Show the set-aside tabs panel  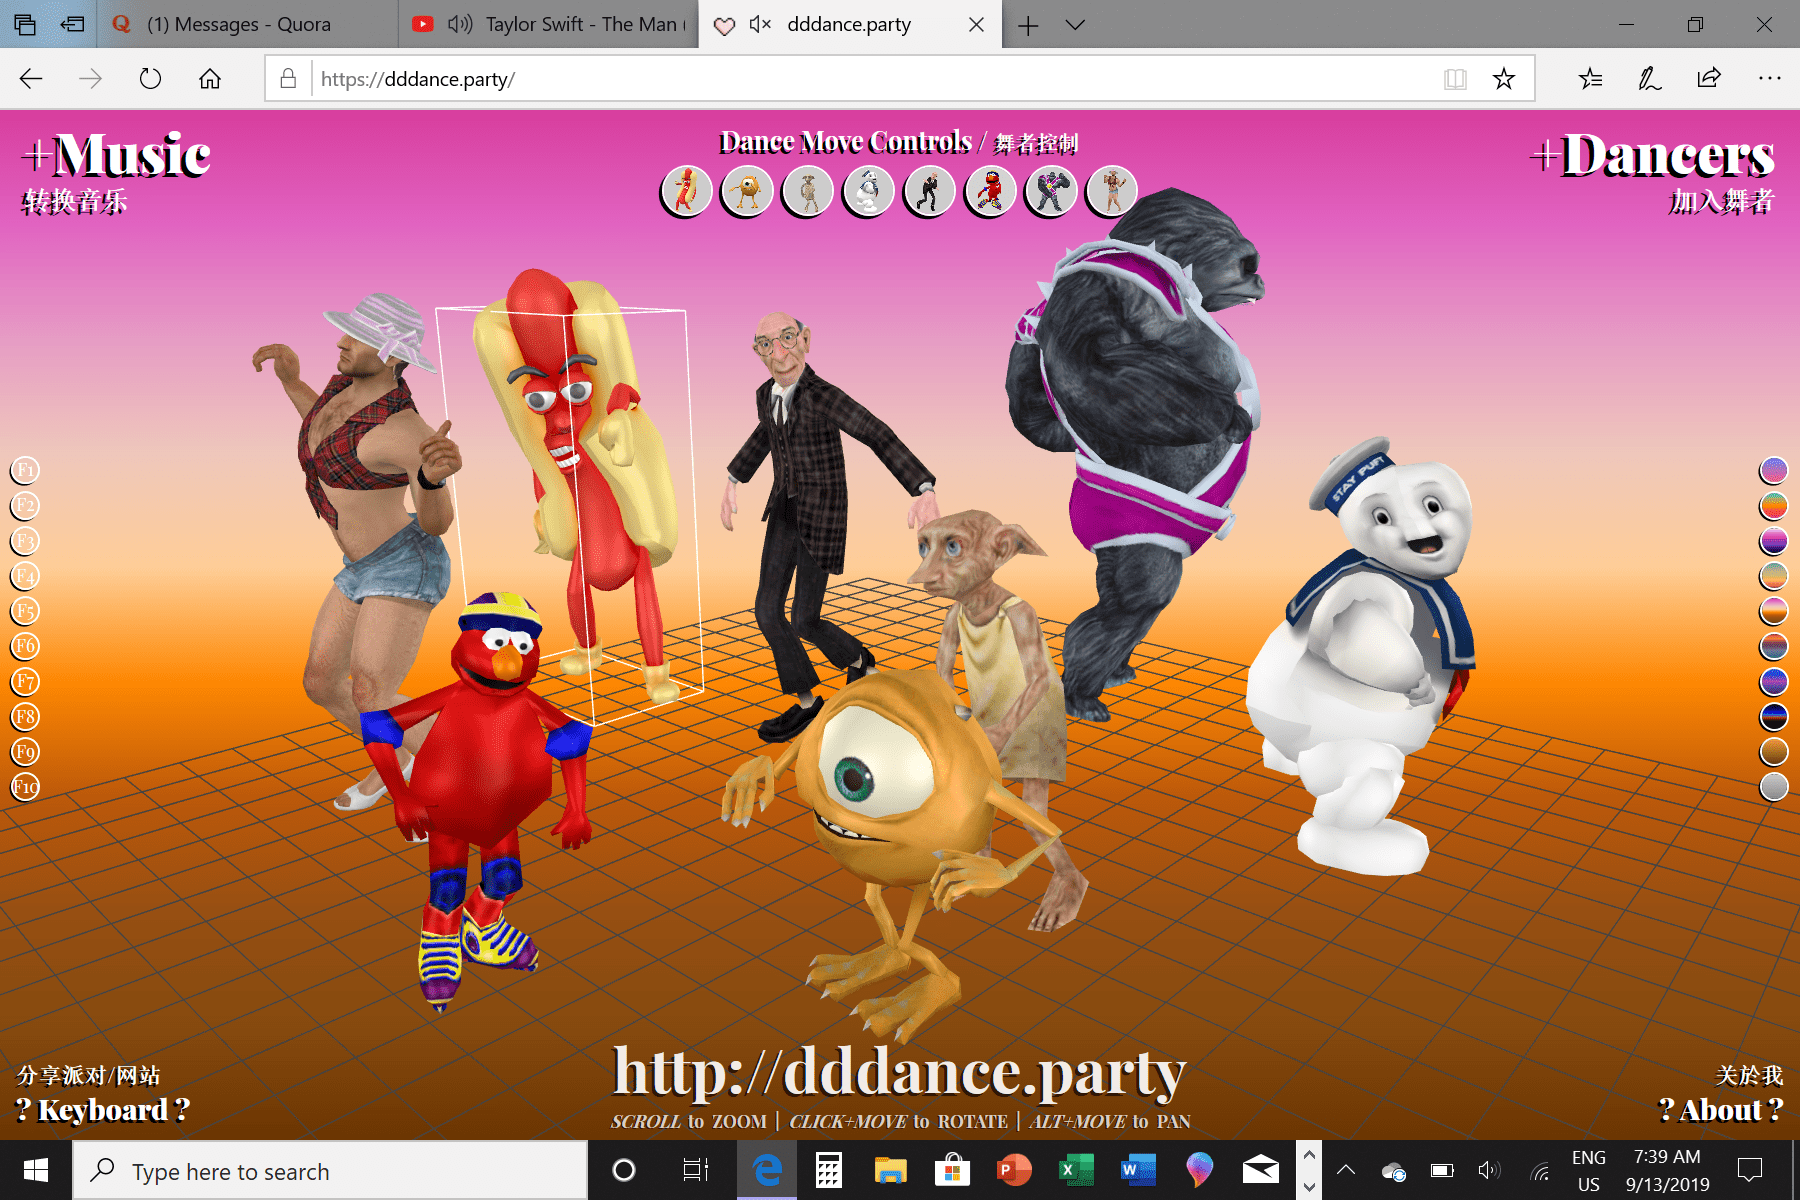coord(25,24)
